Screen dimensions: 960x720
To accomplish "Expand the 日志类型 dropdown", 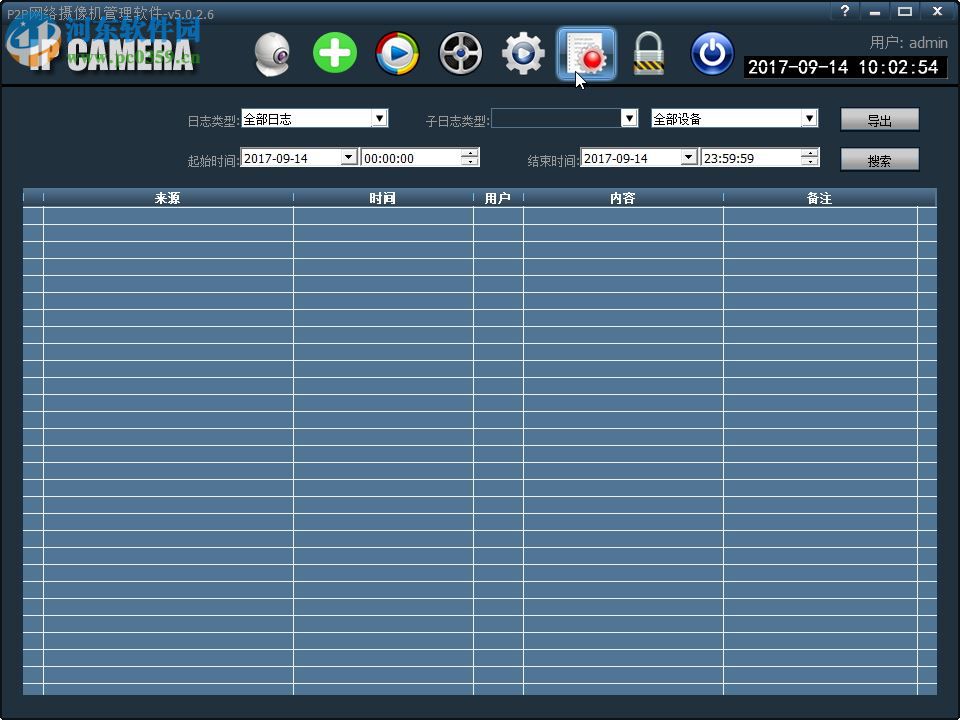I will [x=380, y=118].
